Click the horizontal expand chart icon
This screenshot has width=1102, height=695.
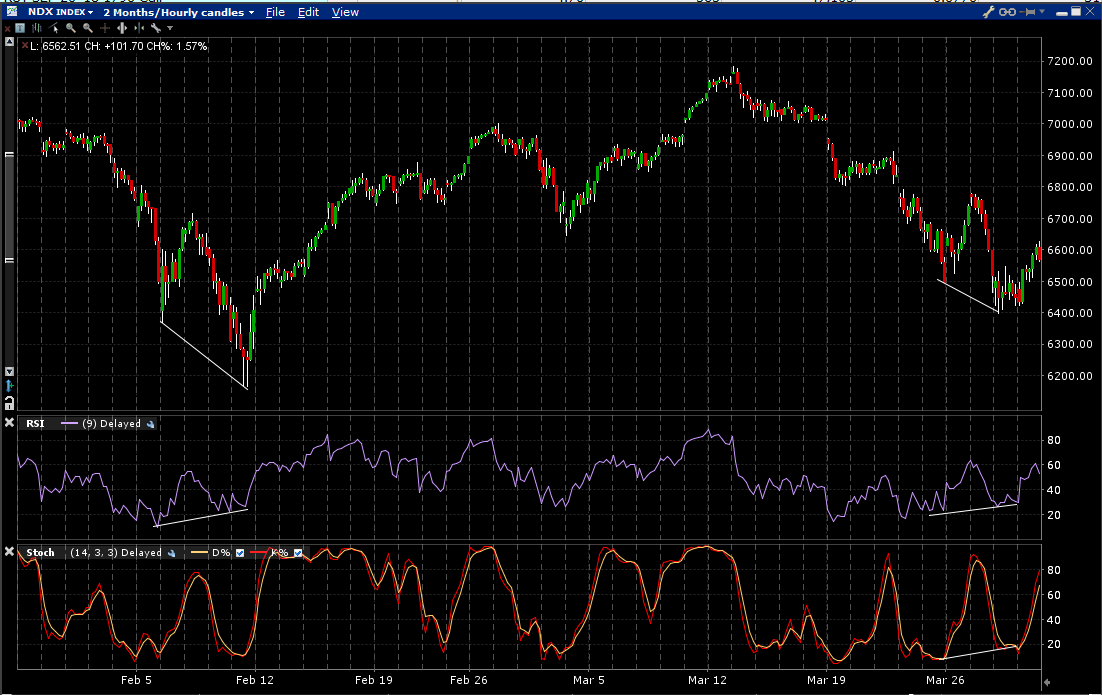coord(122,28)
